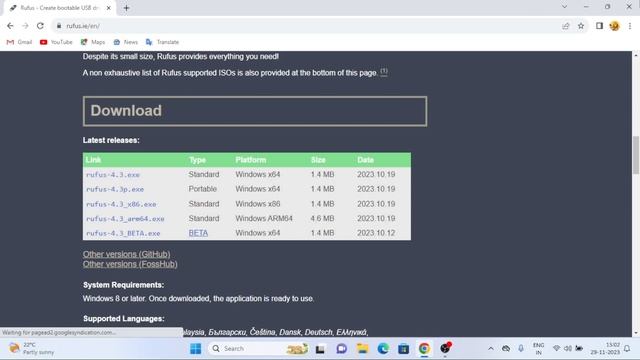This screenshot has height=360, width=640.
Task: Select the Rufus browser tab
Action: click(x=59, y=8)
